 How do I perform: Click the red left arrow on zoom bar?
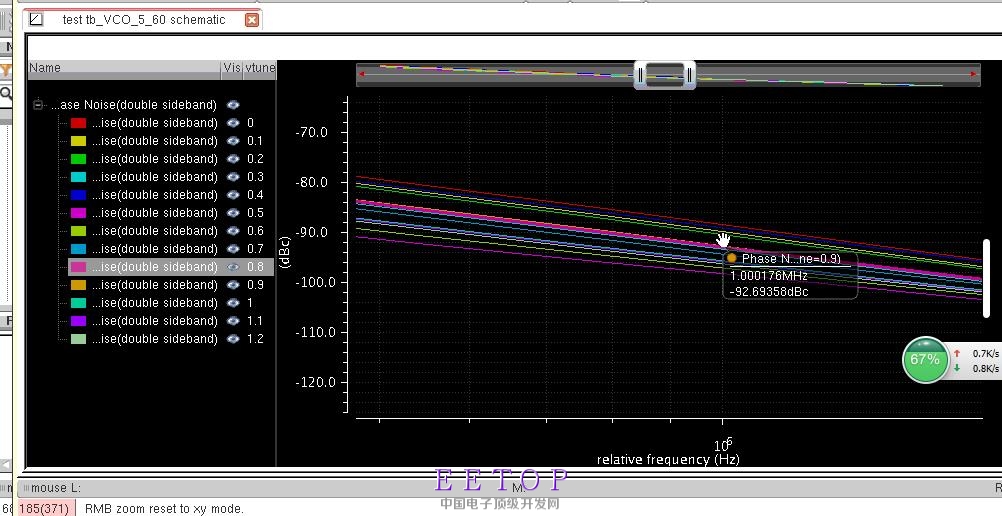(362, 73)
